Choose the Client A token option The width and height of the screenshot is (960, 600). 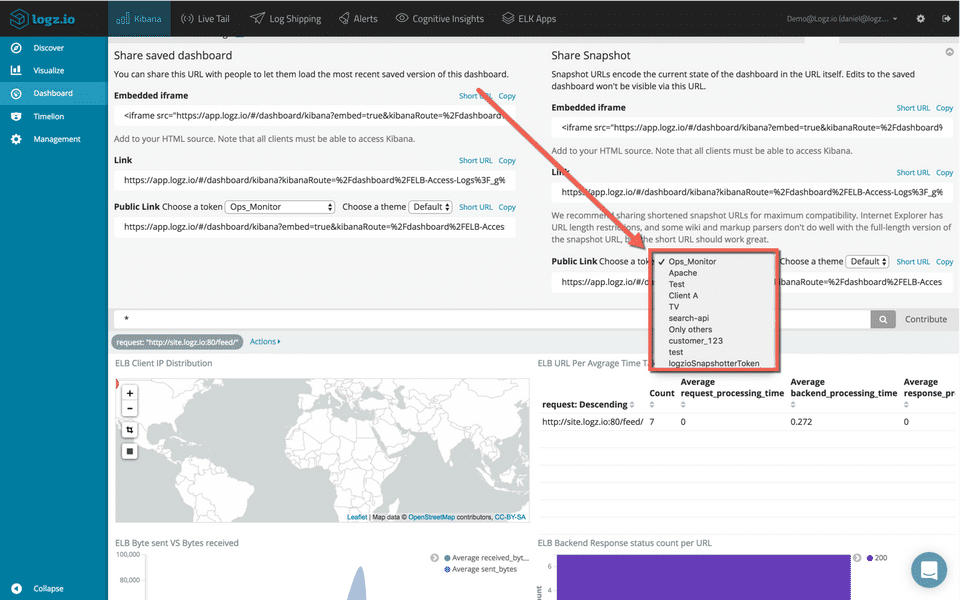tap(683, 296)
